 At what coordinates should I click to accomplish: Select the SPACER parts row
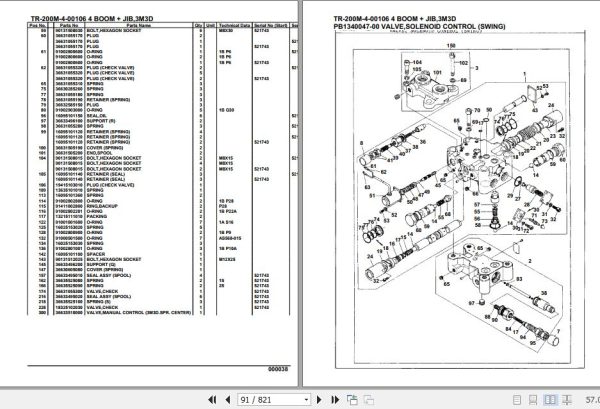coord(161,254)
